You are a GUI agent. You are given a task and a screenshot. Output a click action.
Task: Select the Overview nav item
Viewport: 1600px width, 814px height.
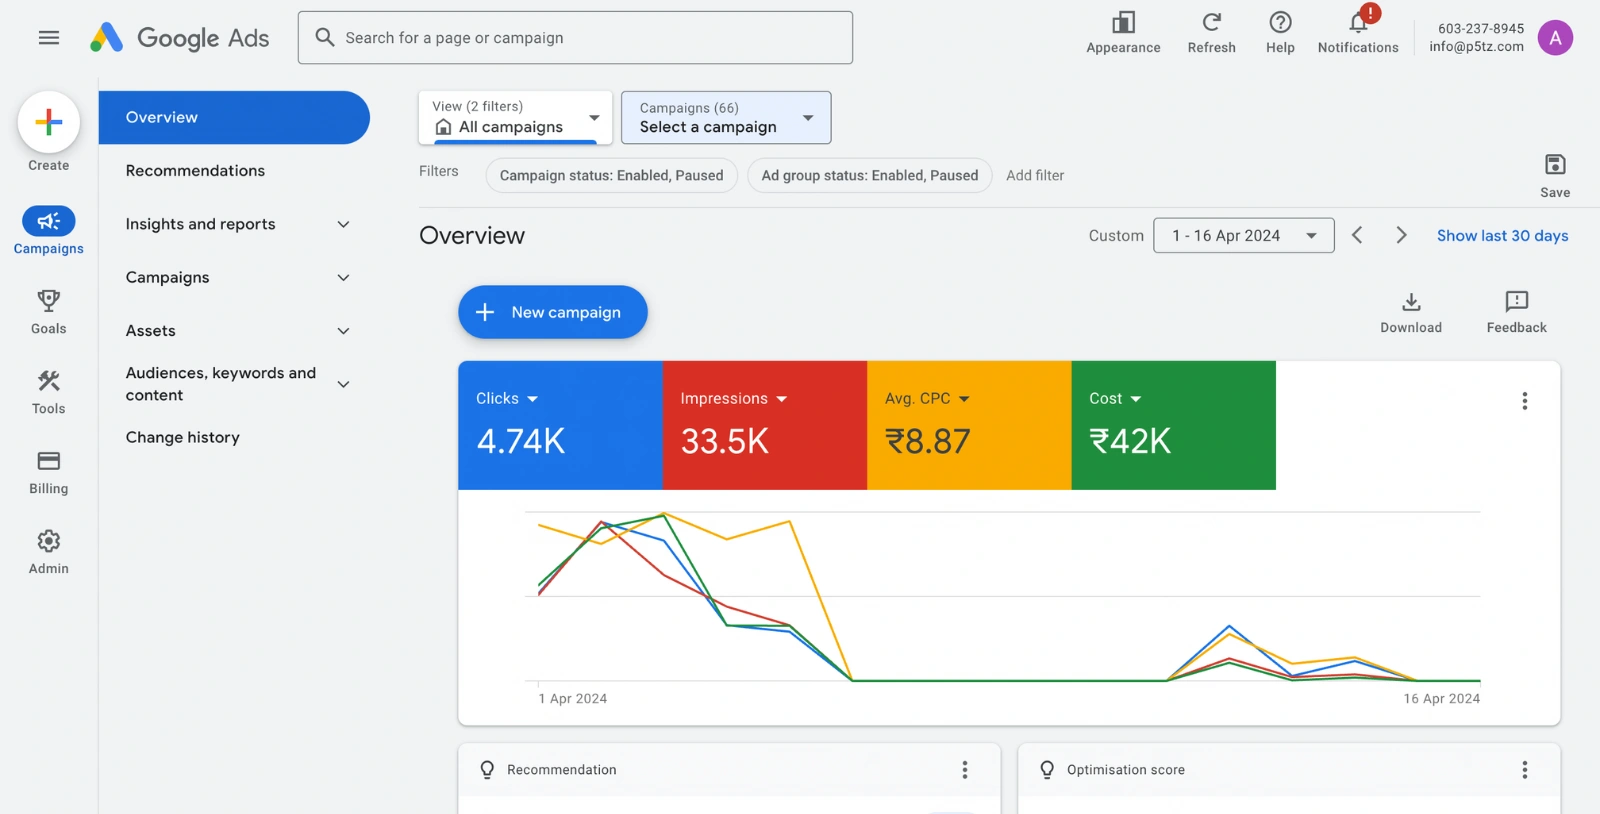point(234,117)
